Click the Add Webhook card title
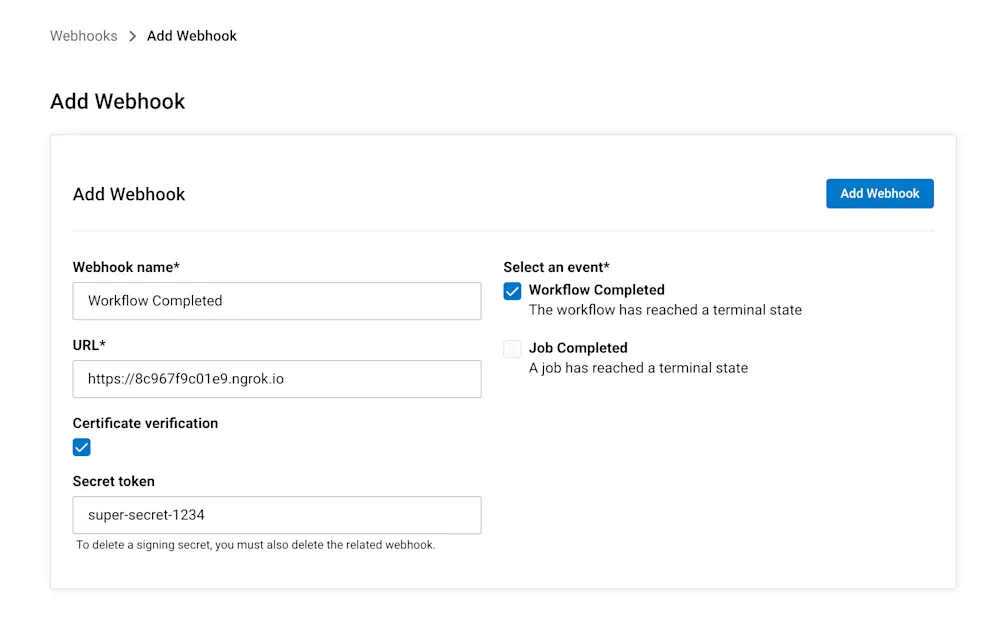The width and height of the screenshot is (1003, 644). click(x=128, y=194)
